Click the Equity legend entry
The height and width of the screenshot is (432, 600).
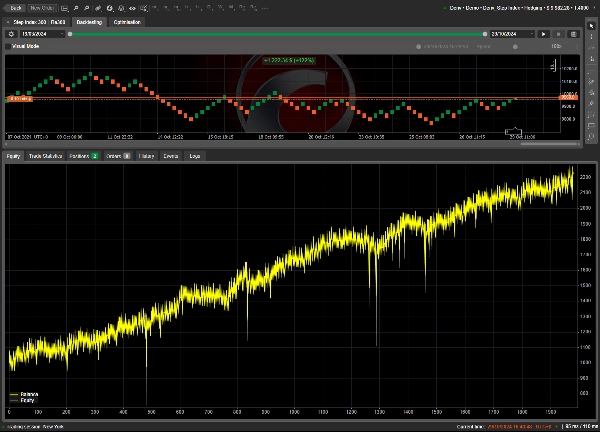point(22,400)
